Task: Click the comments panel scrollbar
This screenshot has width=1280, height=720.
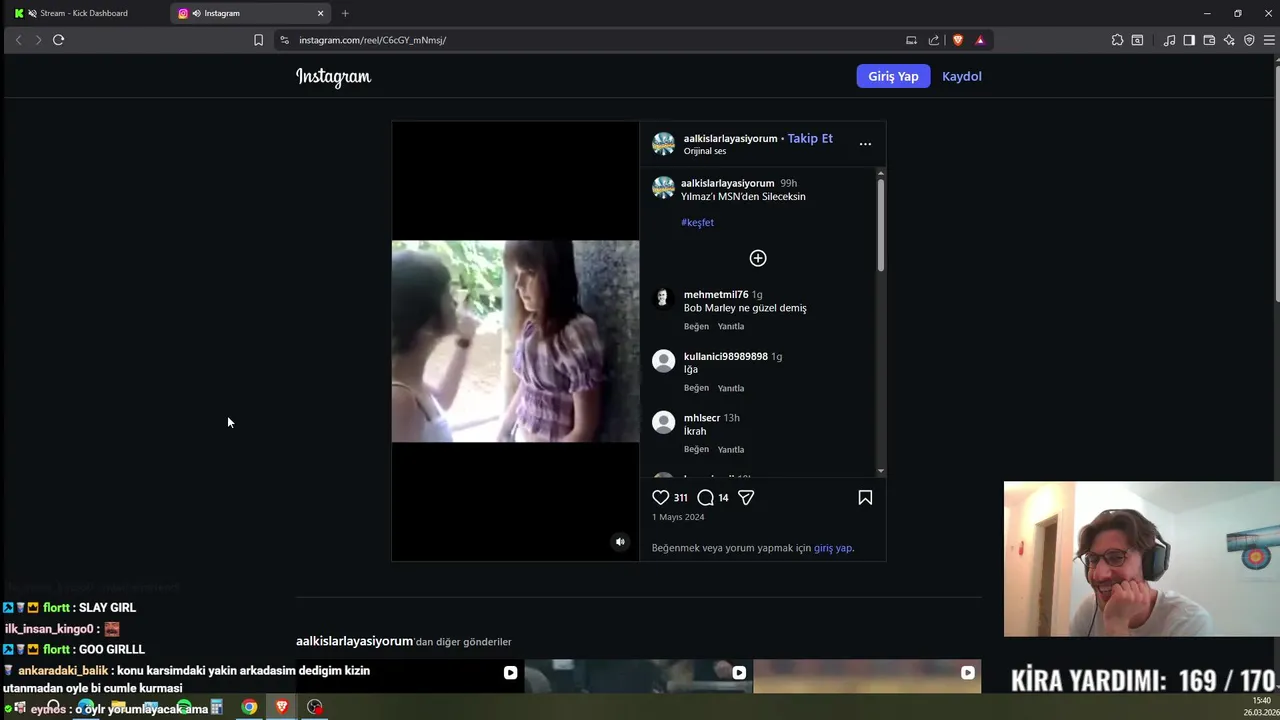Action: click(881, 224)
